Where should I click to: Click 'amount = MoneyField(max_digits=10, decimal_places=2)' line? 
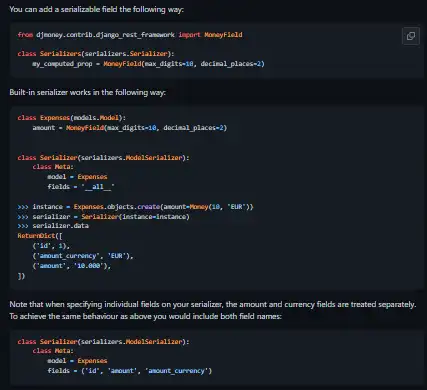click(130, 128)
